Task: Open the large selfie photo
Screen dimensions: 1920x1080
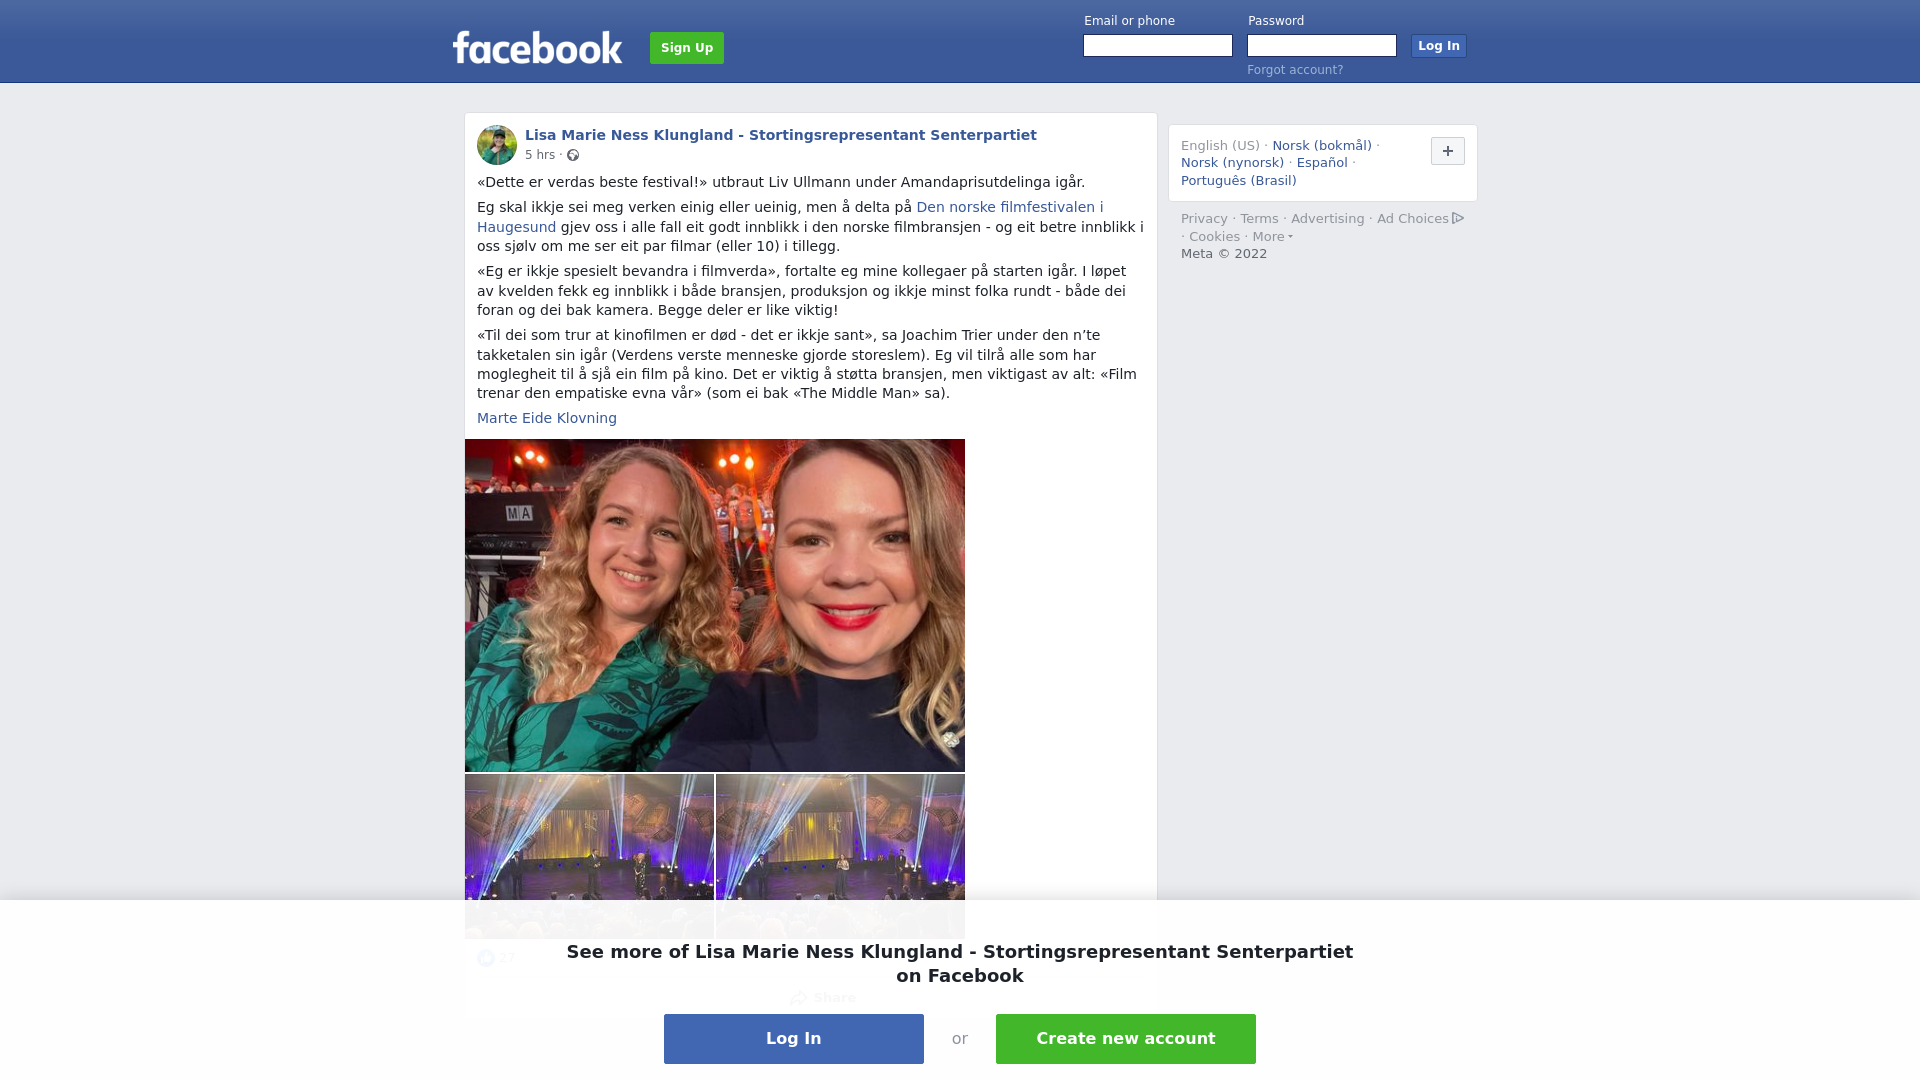Action: (x=715, y=605)
